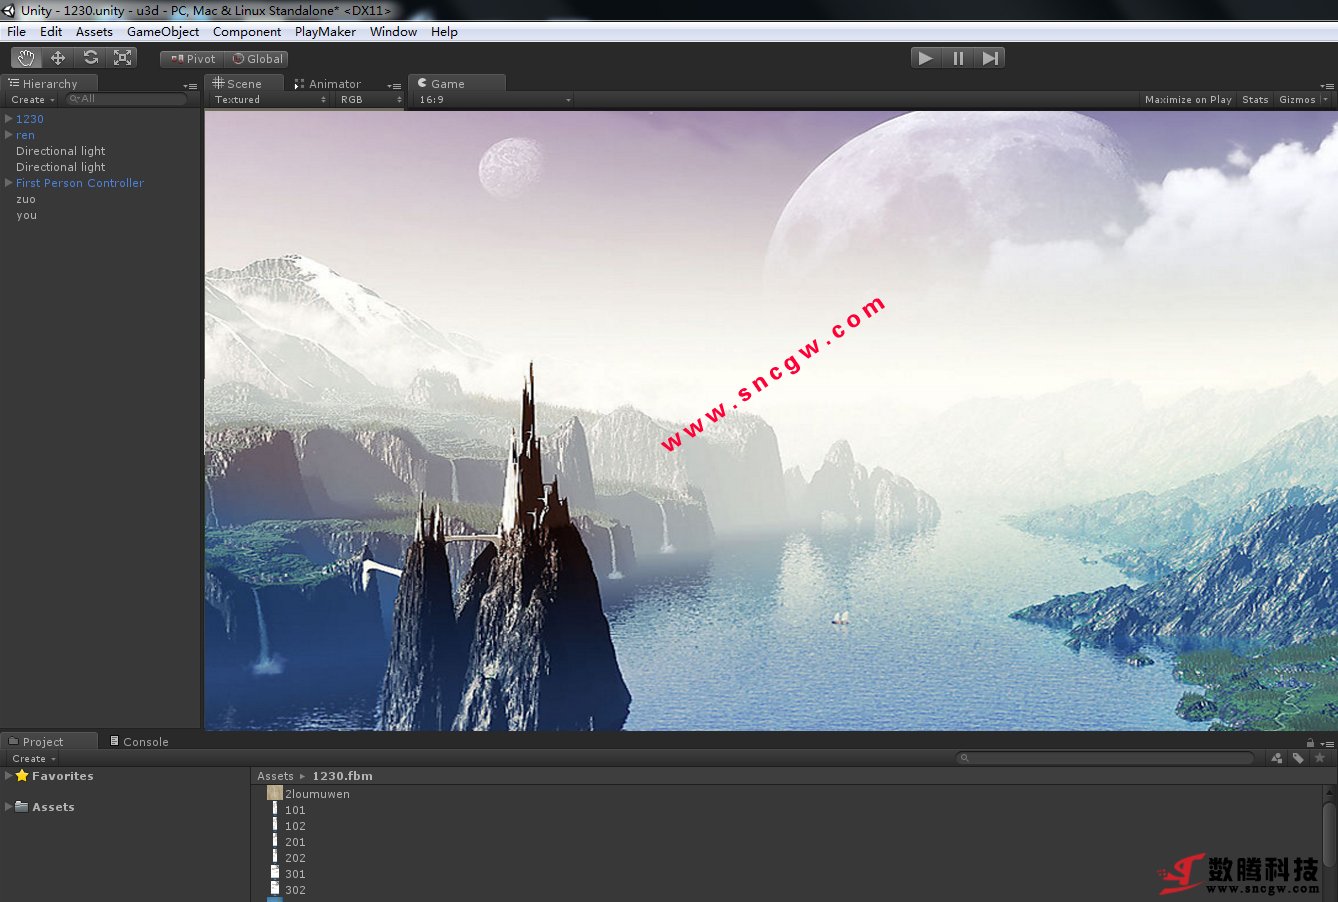Select the Rotate tool
This screenshot has height=902, width=1338.
(x=90, y=58)
